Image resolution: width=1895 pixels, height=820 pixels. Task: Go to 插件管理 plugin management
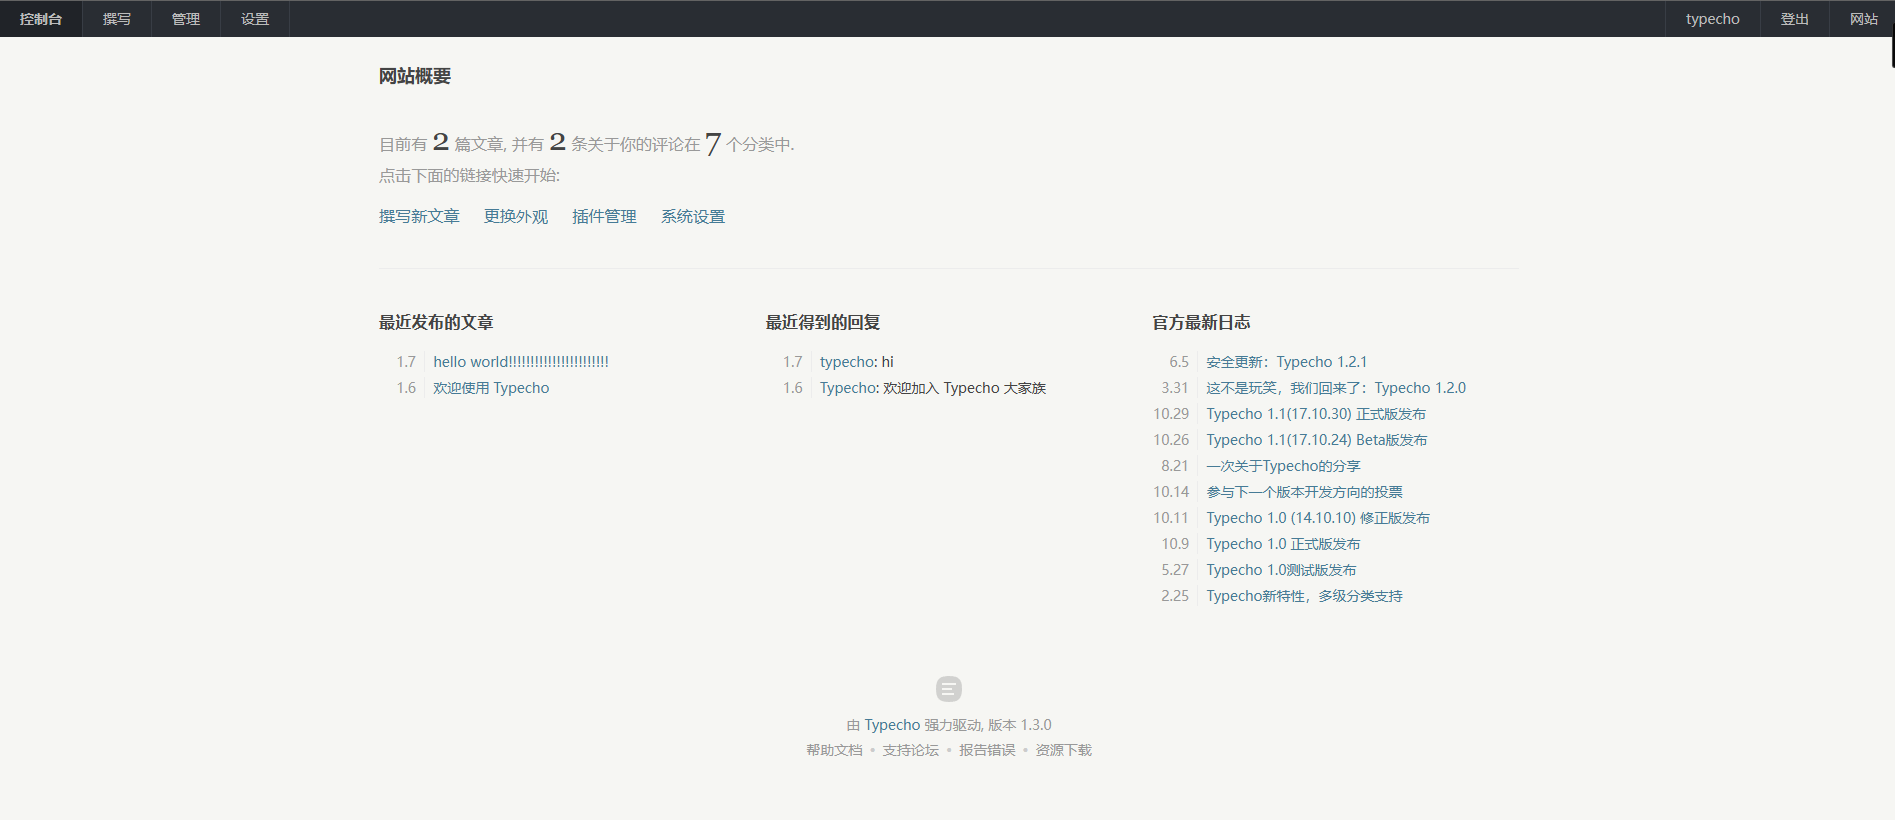click(604, 217)
